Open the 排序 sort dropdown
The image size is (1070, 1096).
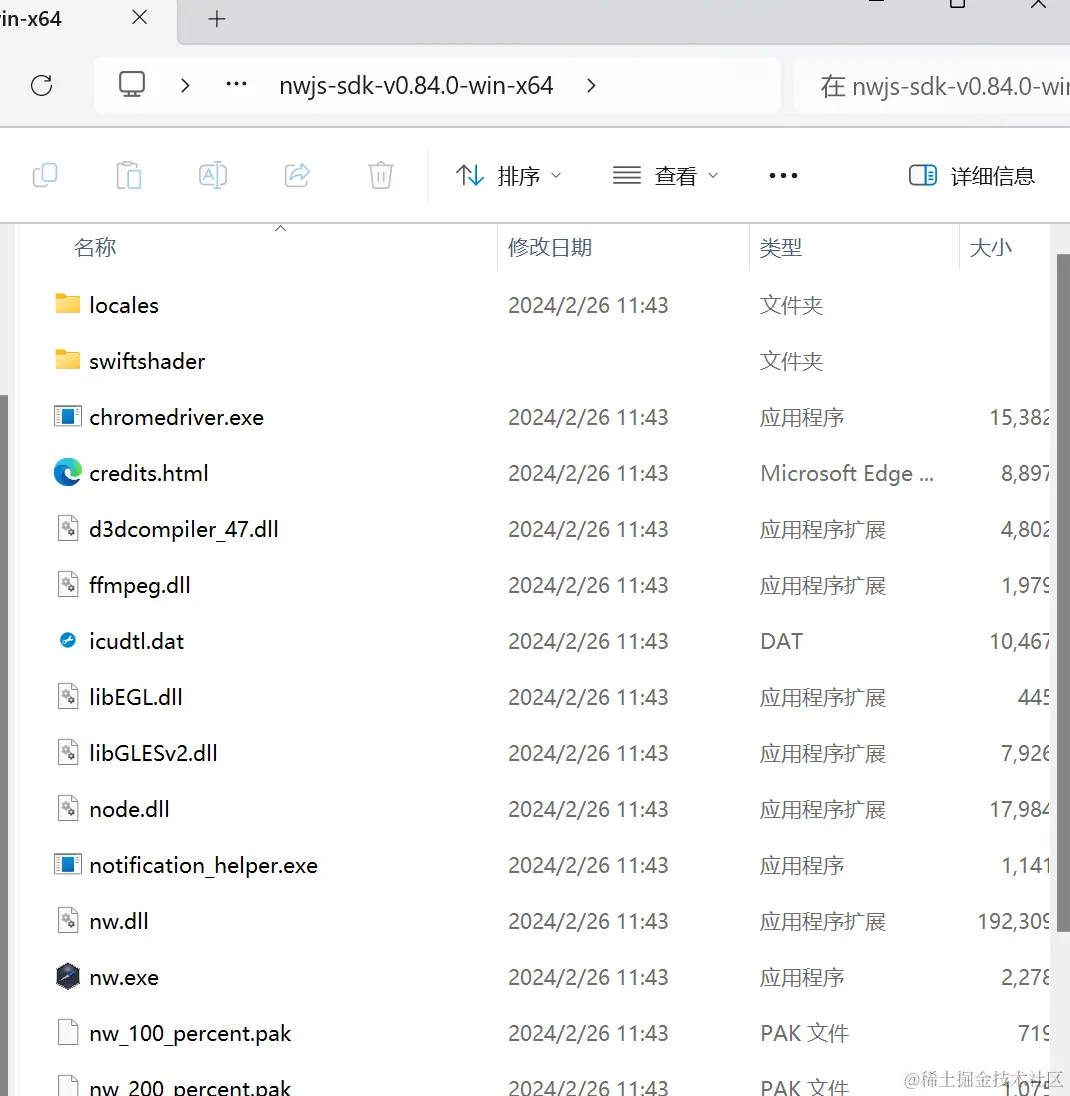[508, 175]
